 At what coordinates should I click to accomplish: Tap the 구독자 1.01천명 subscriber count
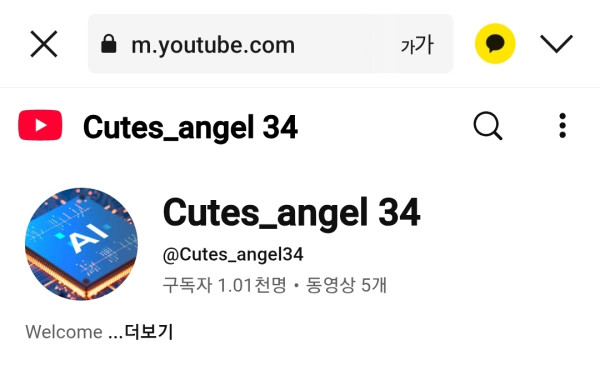pyautogui.click(x=224, y=285)
